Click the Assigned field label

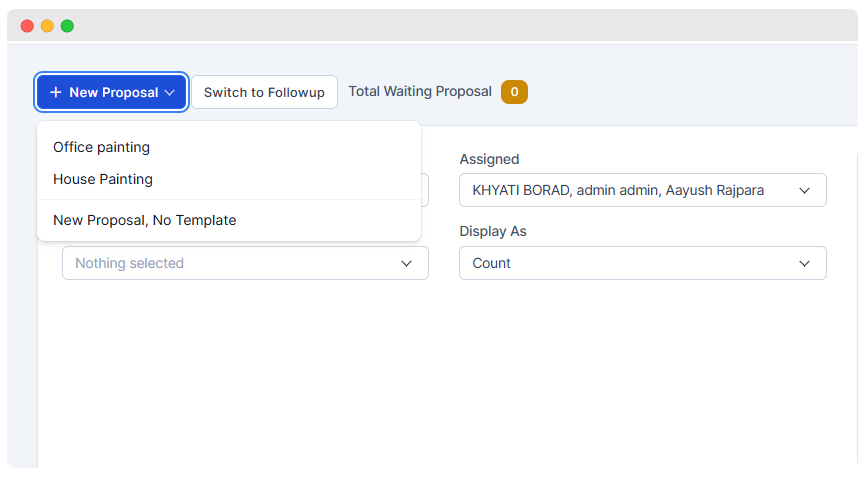point(489,159)
